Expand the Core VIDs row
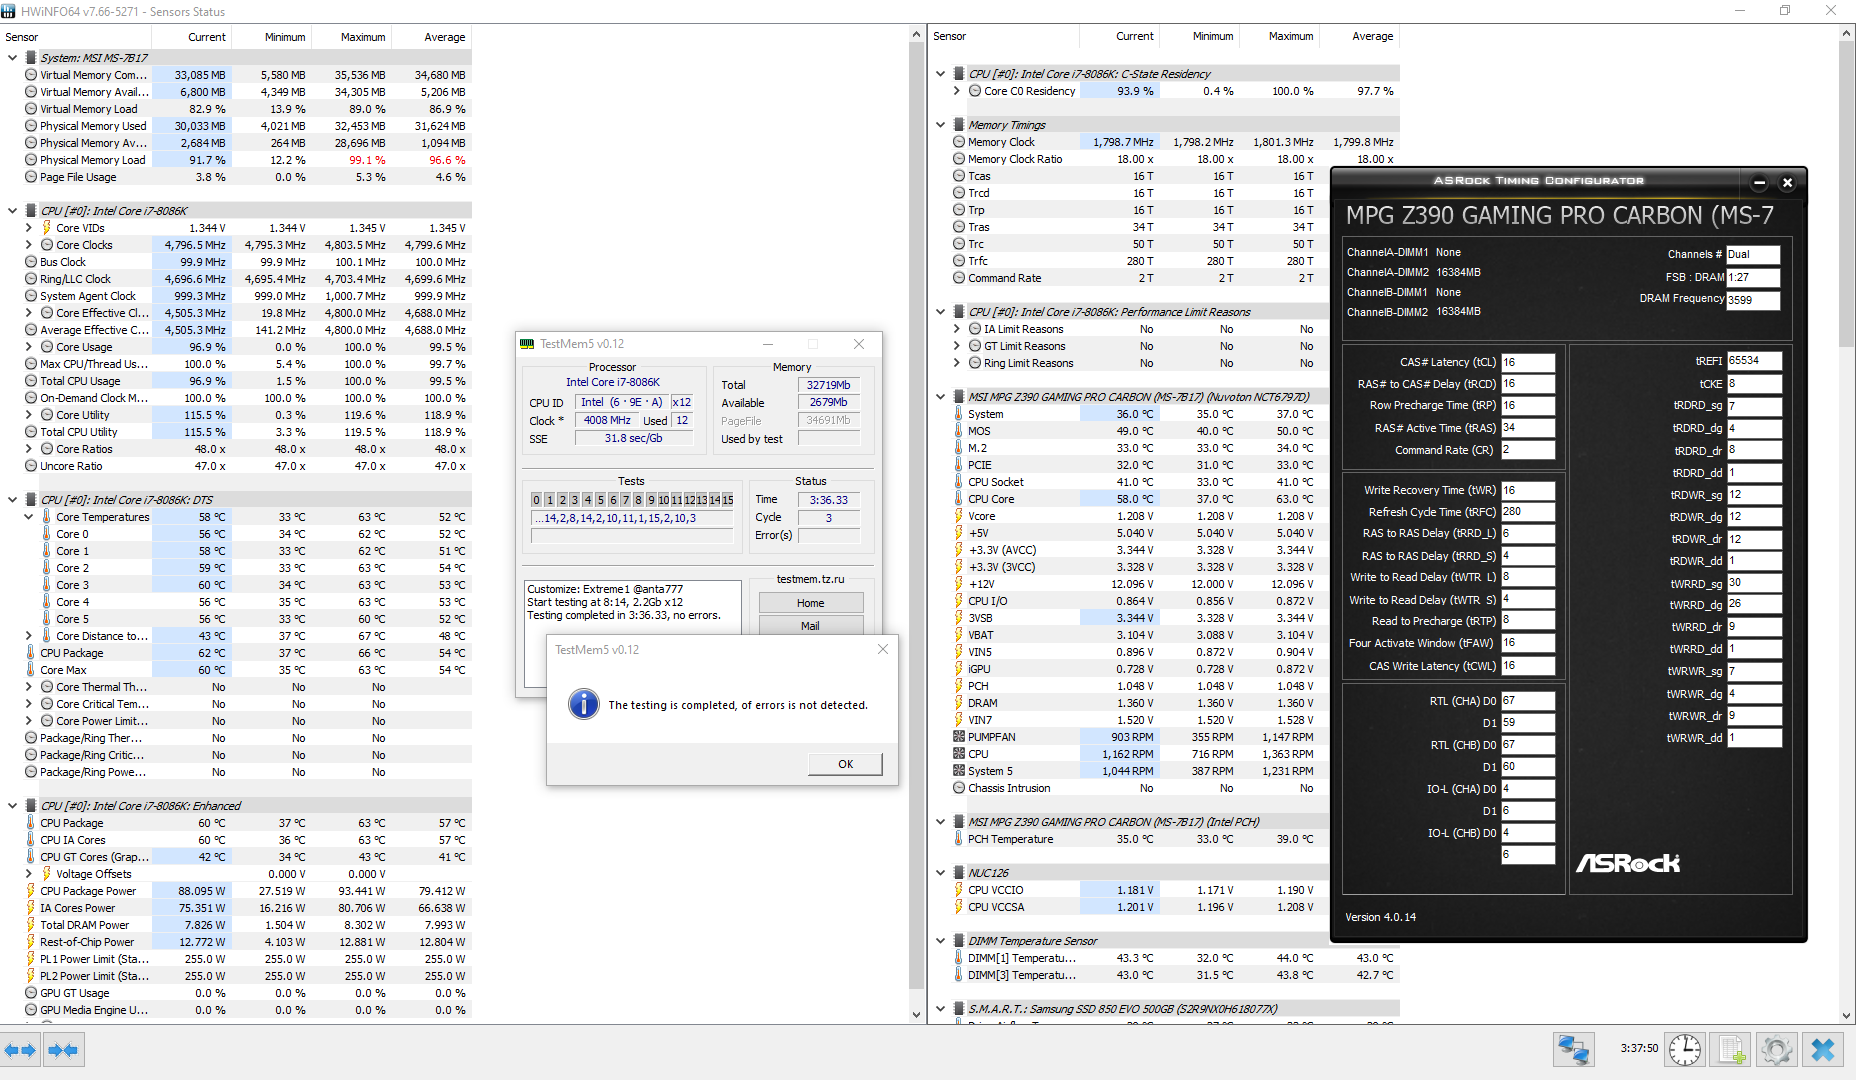 pyautogui.click(x=29, y=228)
